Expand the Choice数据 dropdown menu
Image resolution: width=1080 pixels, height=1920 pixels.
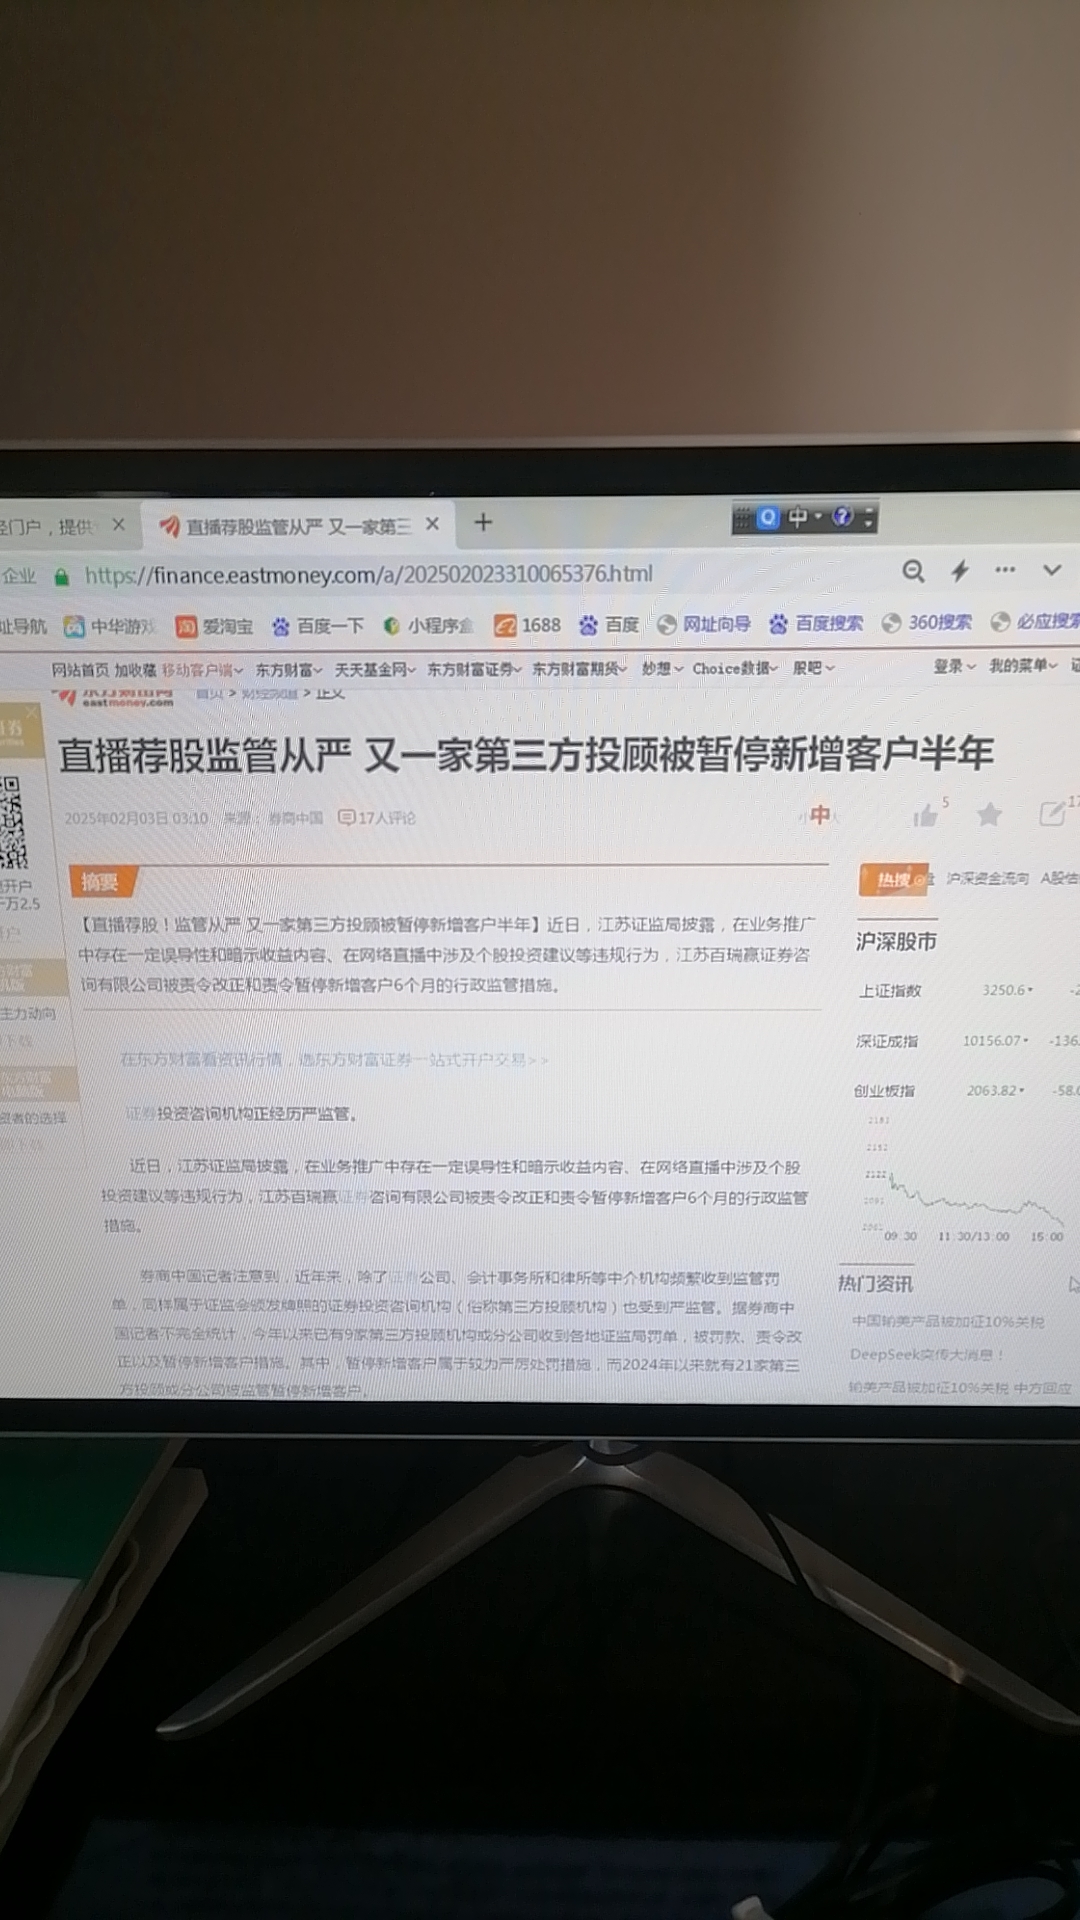735,668
